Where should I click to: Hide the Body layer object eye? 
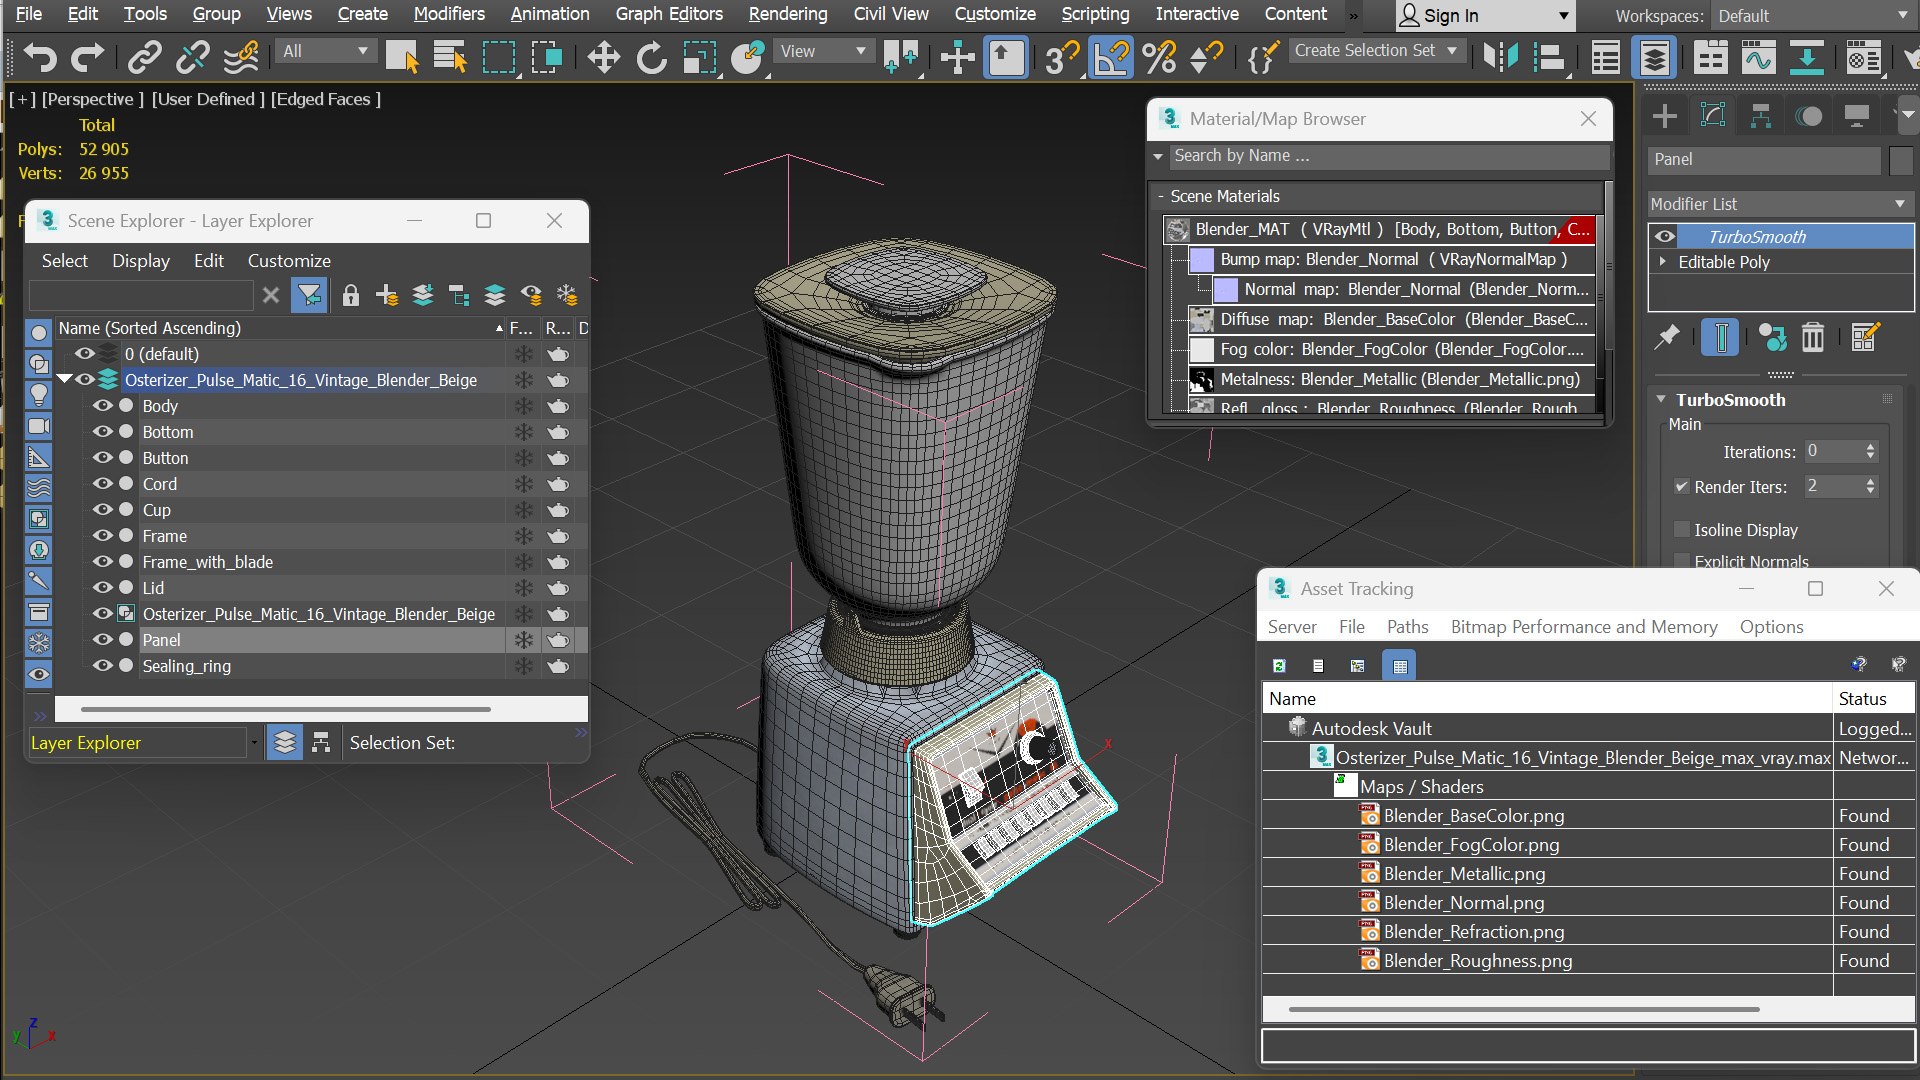point(102,406)
